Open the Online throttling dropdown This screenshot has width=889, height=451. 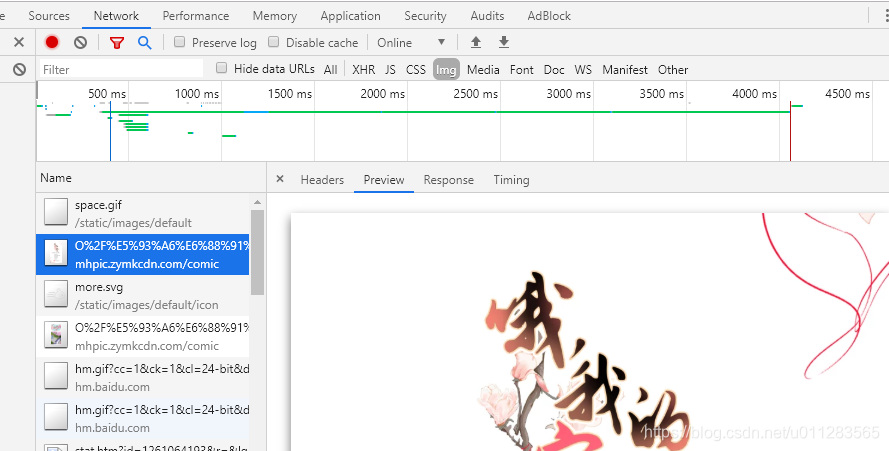411,43
